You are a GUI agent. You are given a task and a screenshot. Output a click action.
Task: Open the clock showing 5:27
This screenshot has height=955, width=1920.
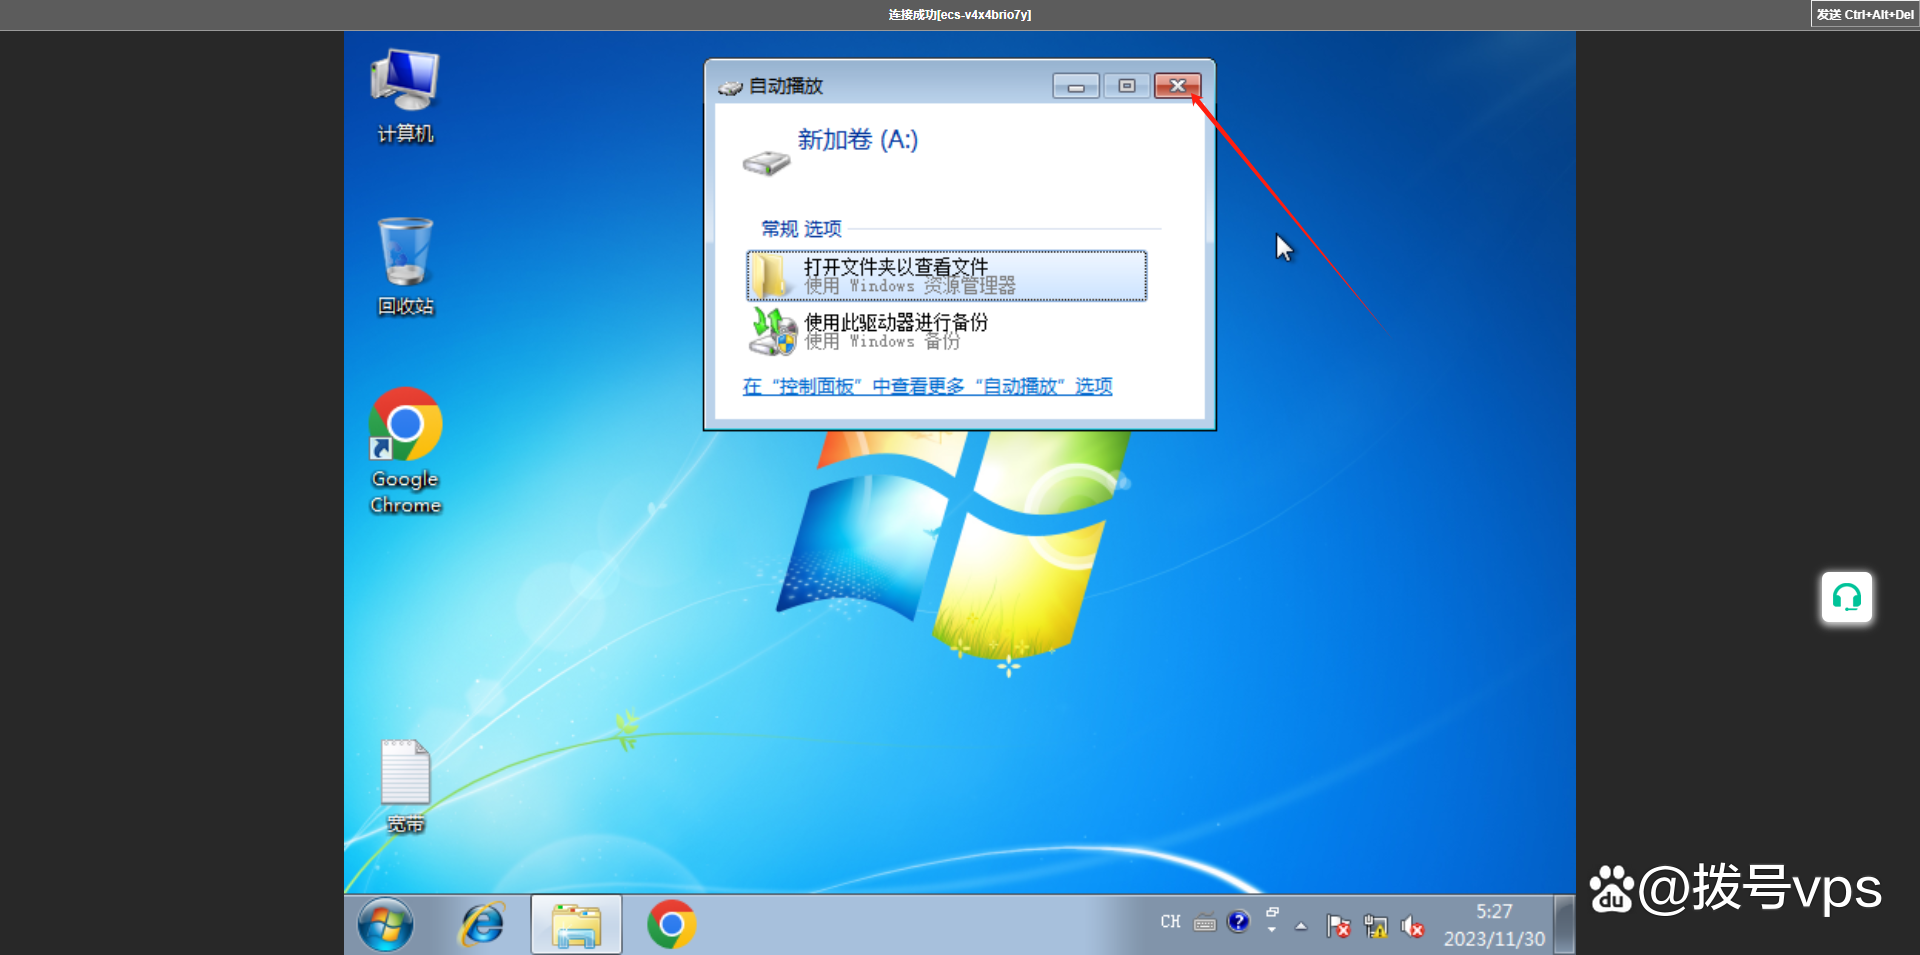1494,925
